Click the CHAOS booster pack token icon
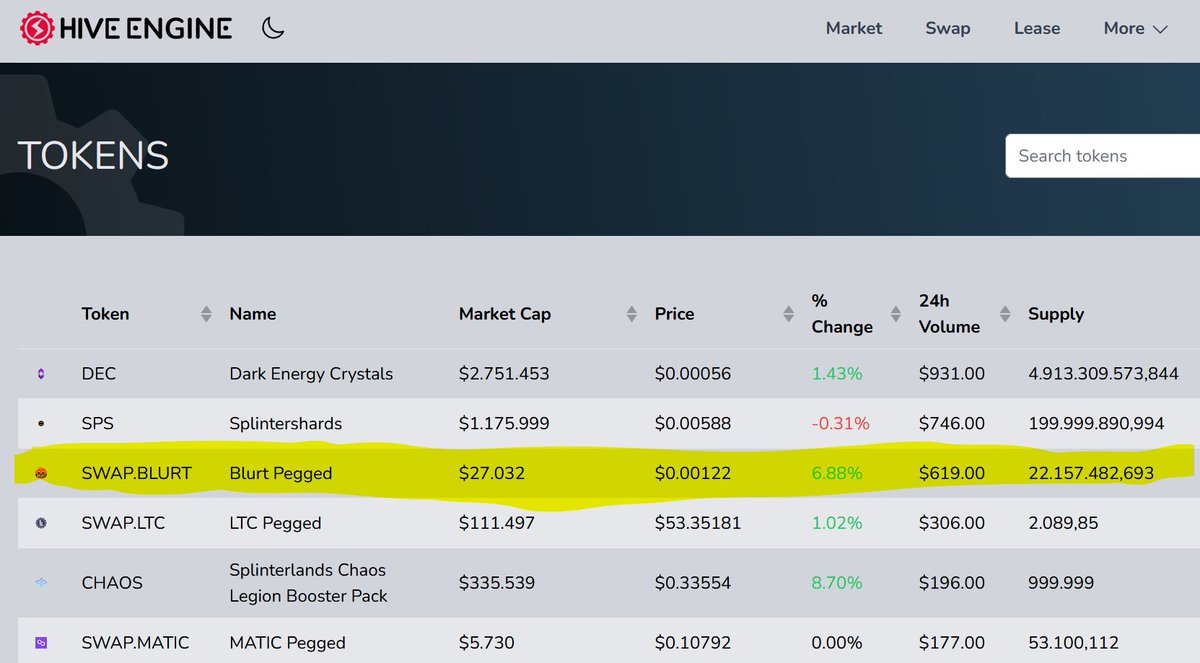Screen dimensions: 1200x663 click(x=42, y=582)
